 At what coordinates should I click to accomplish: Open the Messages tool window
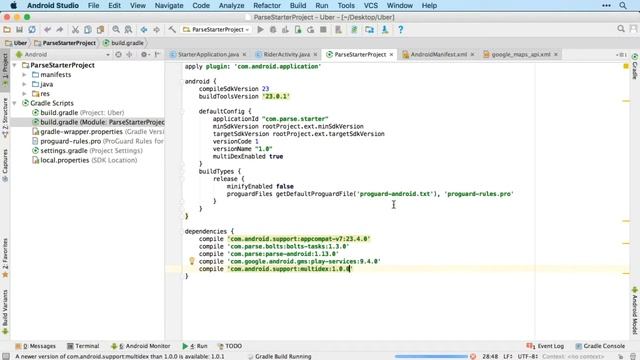point(36,346)
